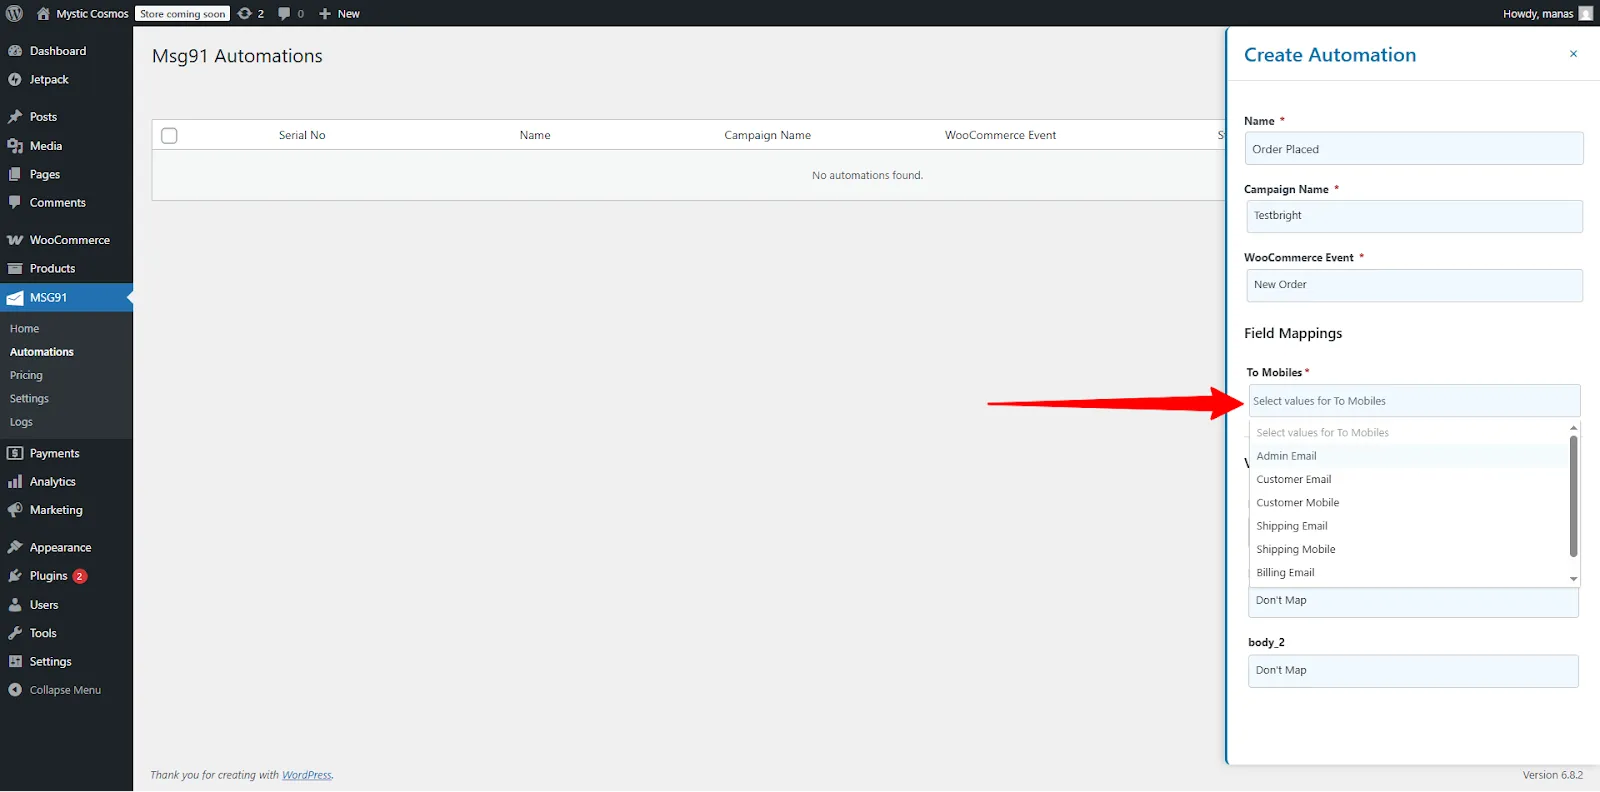
Task: Open the MSG91 Settings submenu link
Action: tap(29, 399)
